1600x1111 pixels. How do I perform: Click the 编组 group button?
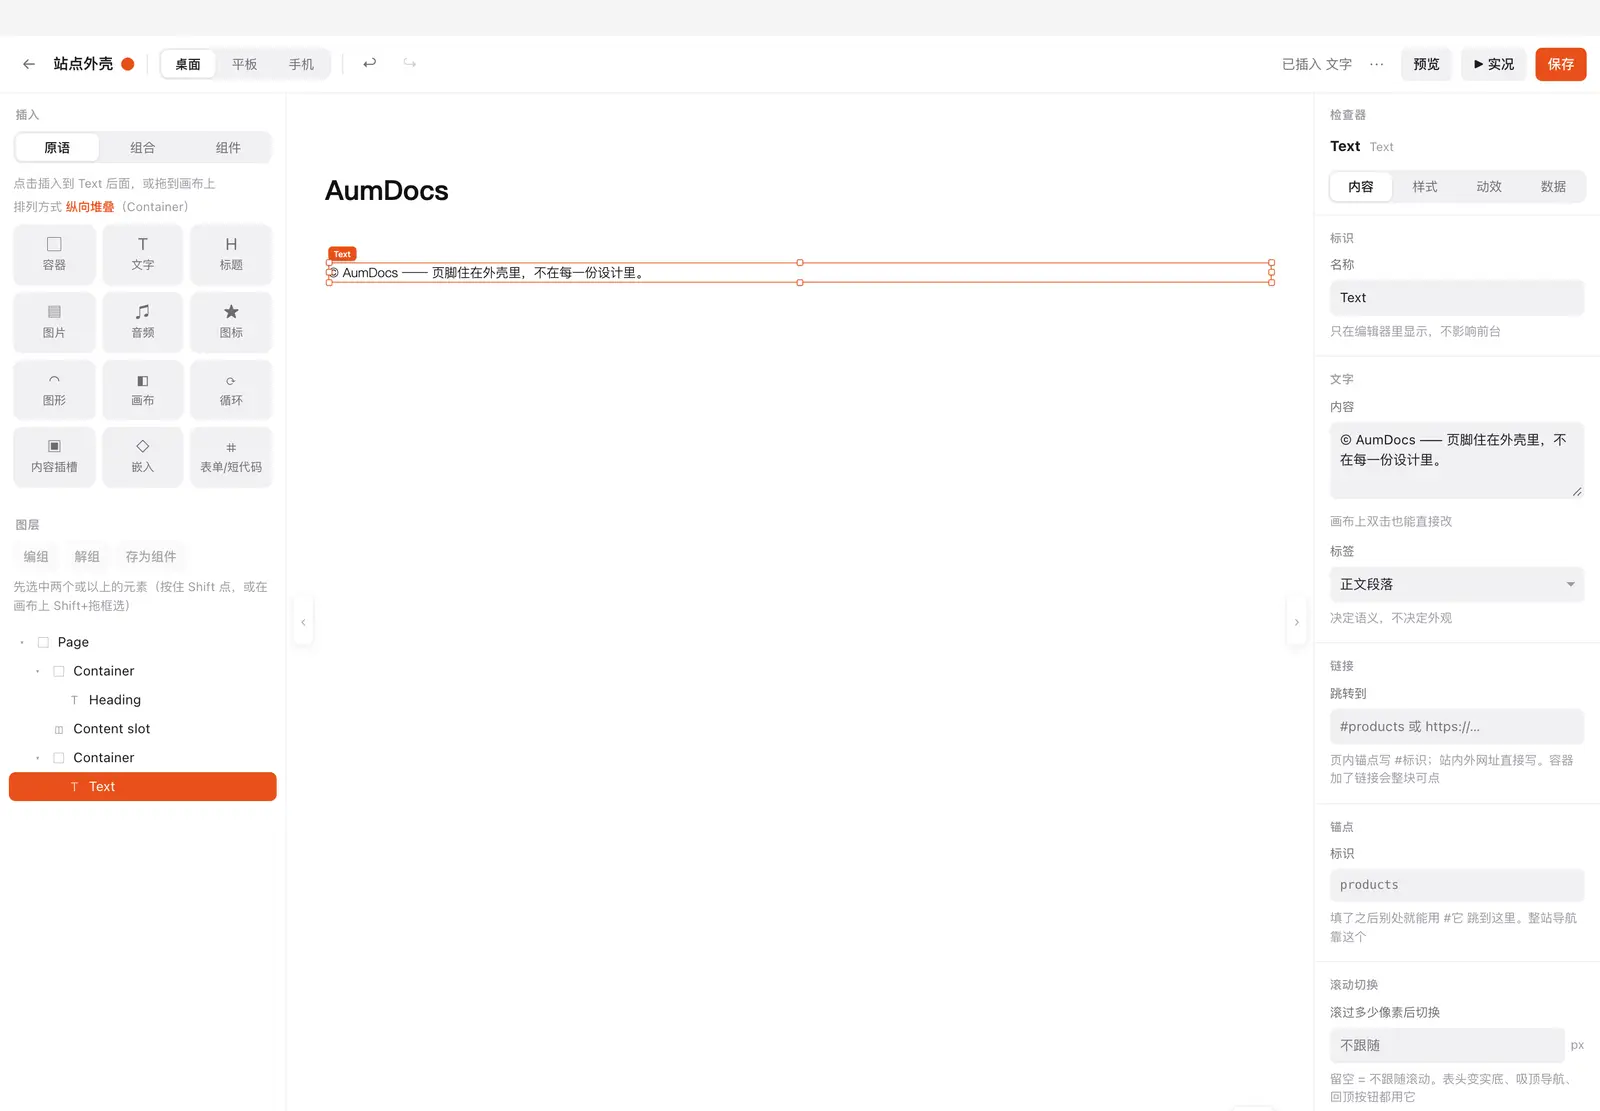(x=36, y=556)
